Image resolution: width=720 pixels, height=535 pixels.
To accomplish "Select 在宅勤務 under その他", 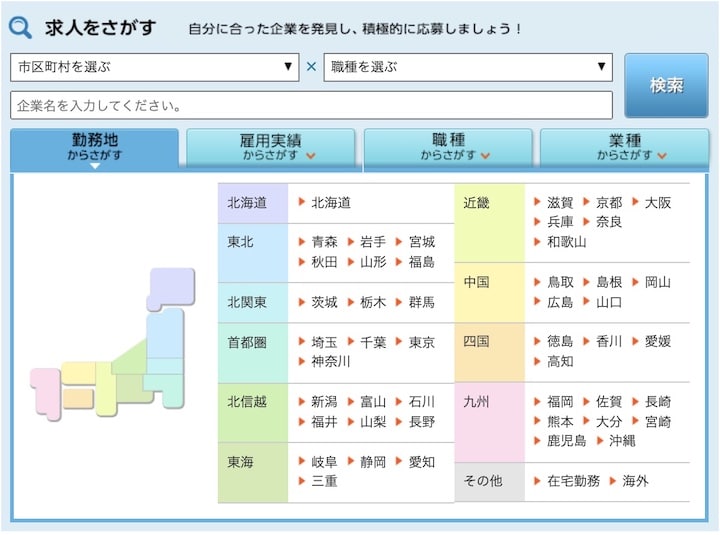I will coord(573,481).
